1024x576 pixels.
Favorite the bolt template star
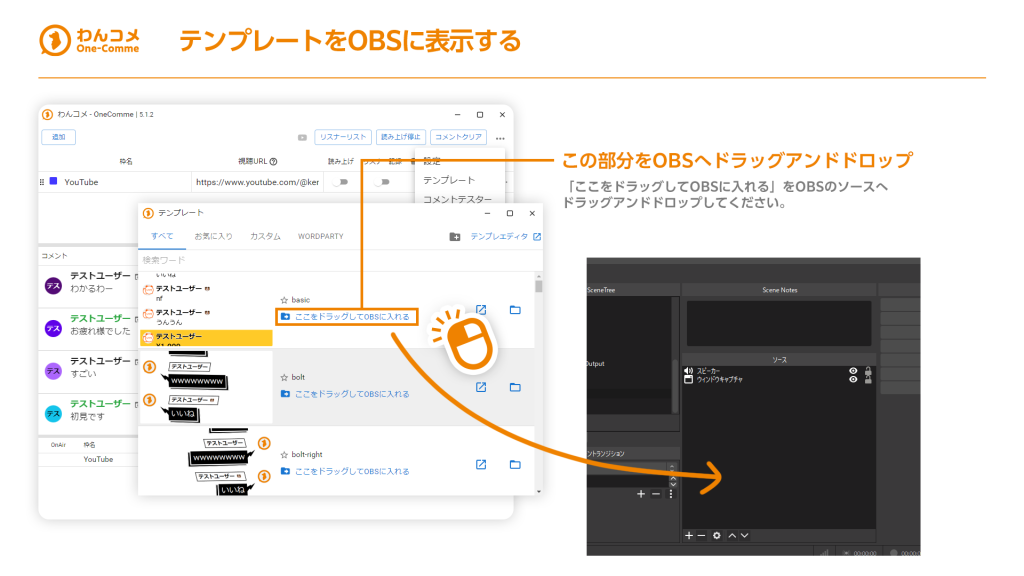pyautogui.click(x=284, y=377)
